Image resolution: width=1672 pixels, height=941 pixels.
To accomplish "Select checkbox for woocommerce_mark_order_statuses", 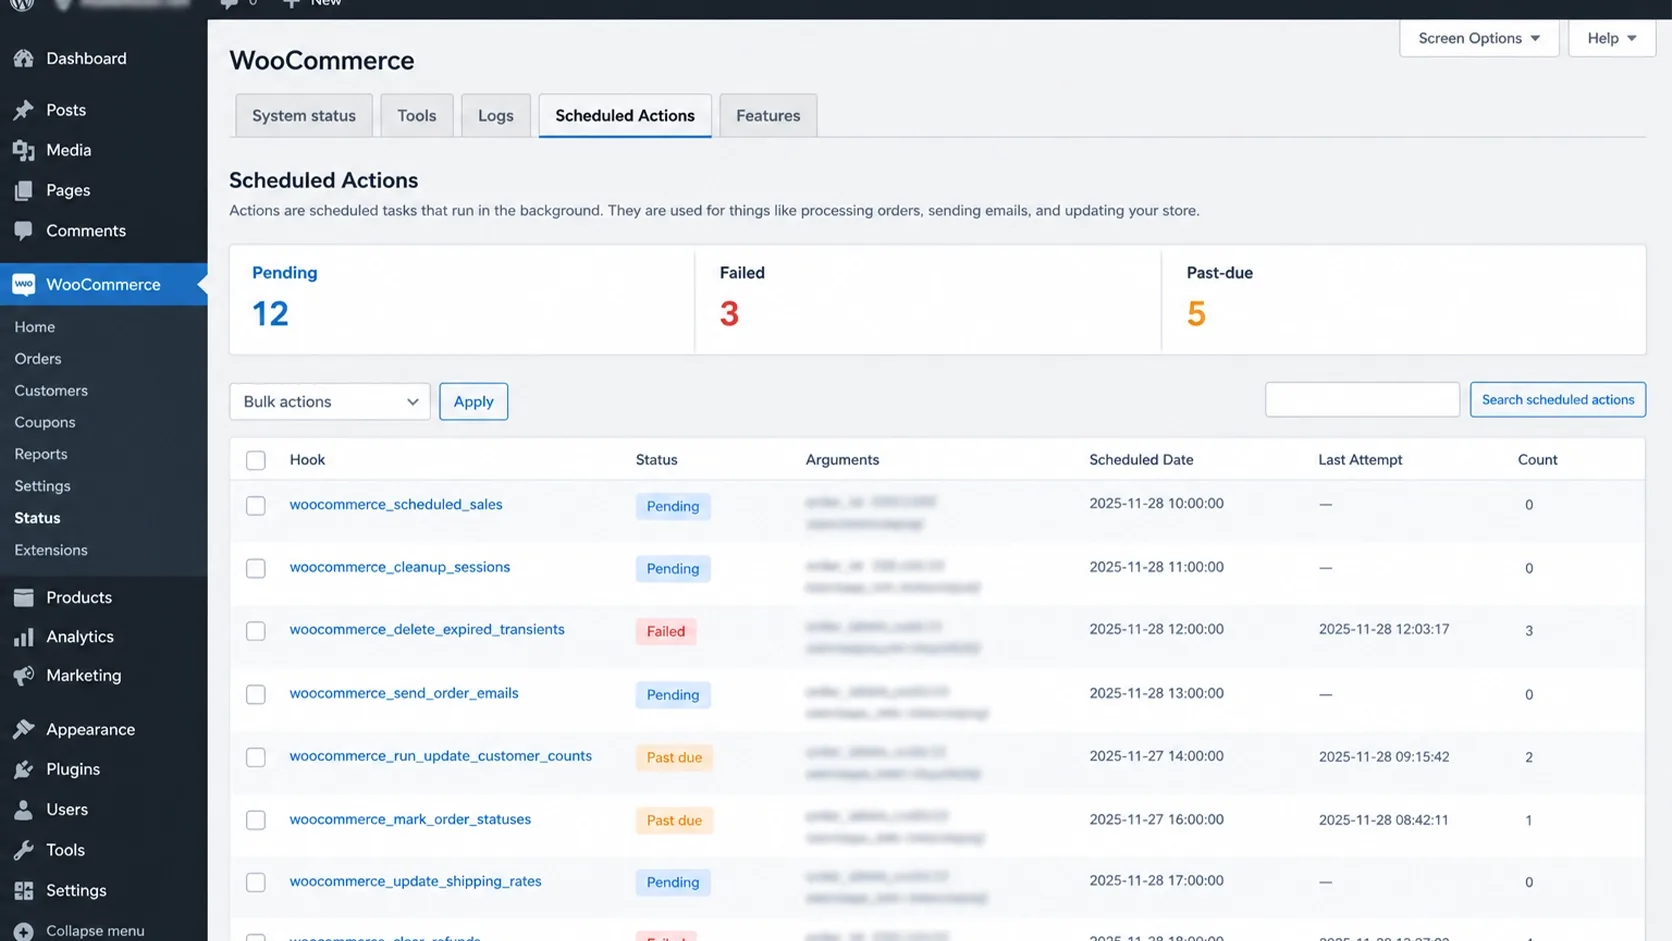I will pyautogui.click(x=256, y=820).
